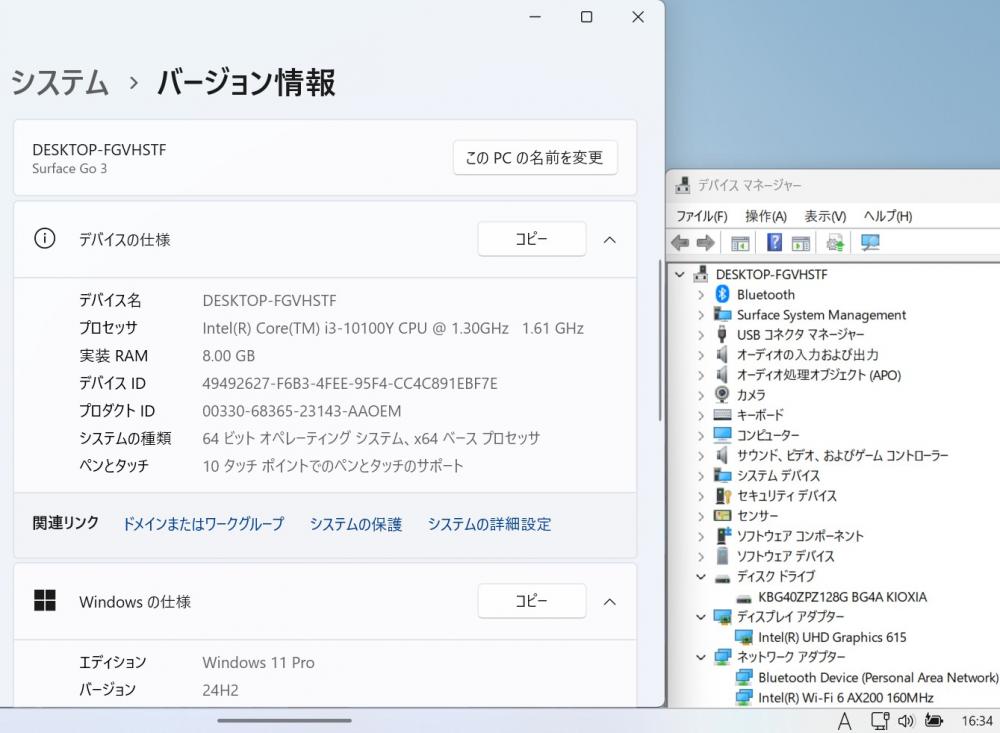Click the この PC の名前を変更 button

click(535, 158)
